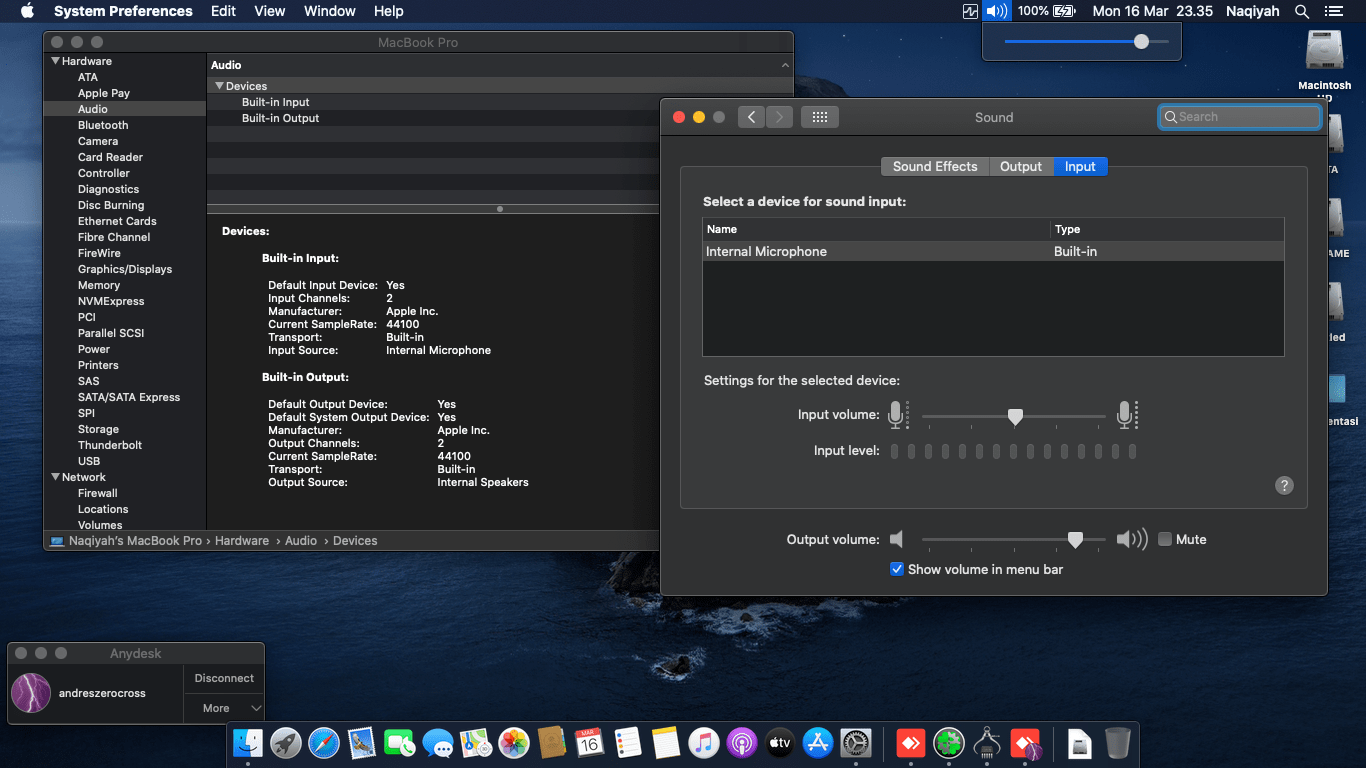
Task: Click Disconnect in the Anydesk window
Action: (x=224, y=678)
